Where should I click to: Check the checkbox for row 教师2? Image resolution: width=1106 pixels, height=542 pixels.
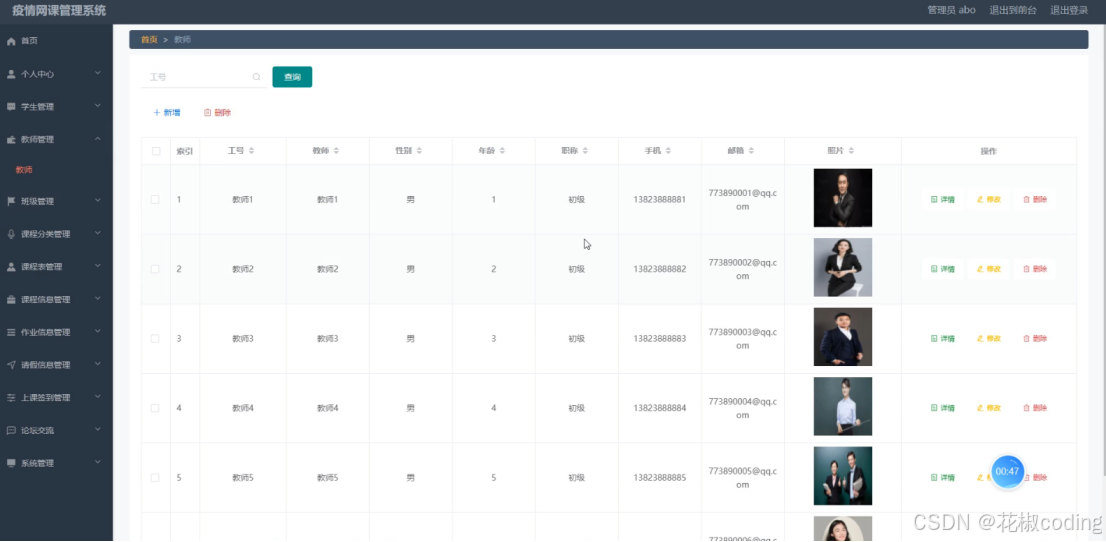(155, 269)
